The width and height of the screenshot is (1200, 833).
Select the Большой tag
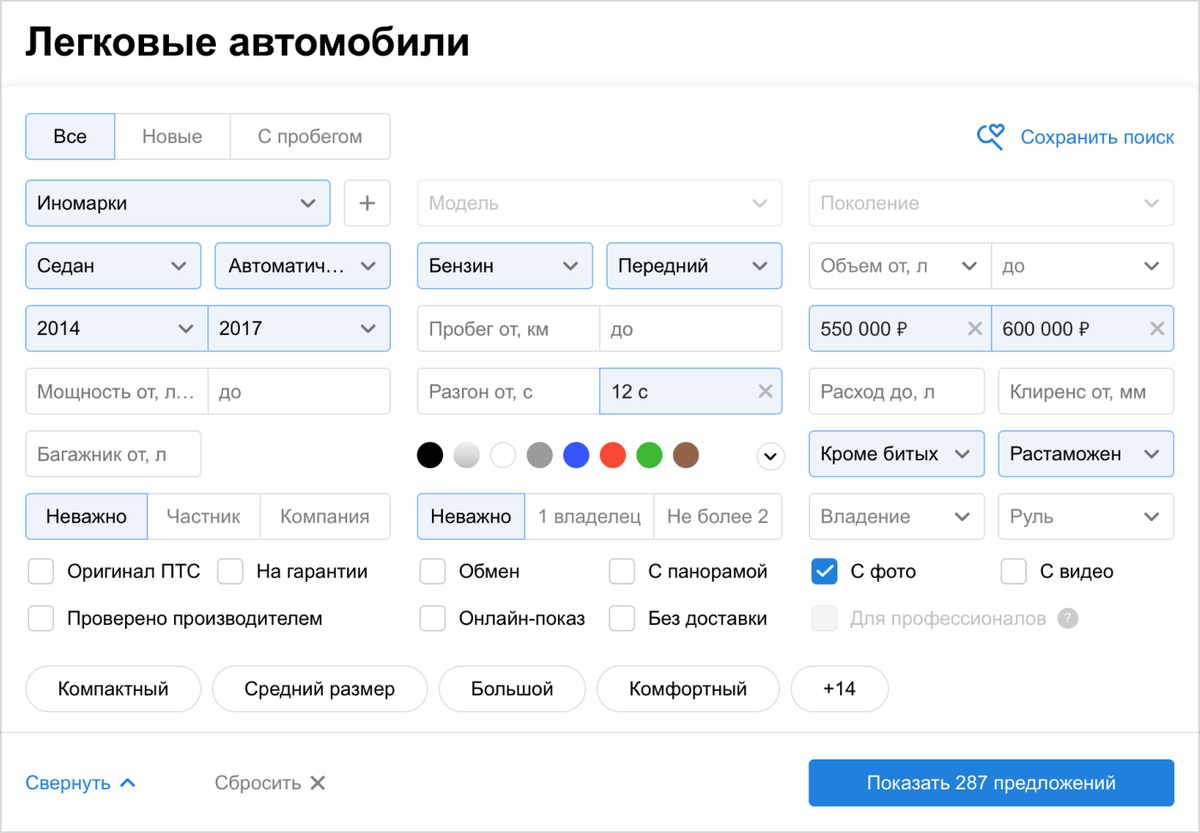pos(512,689)
